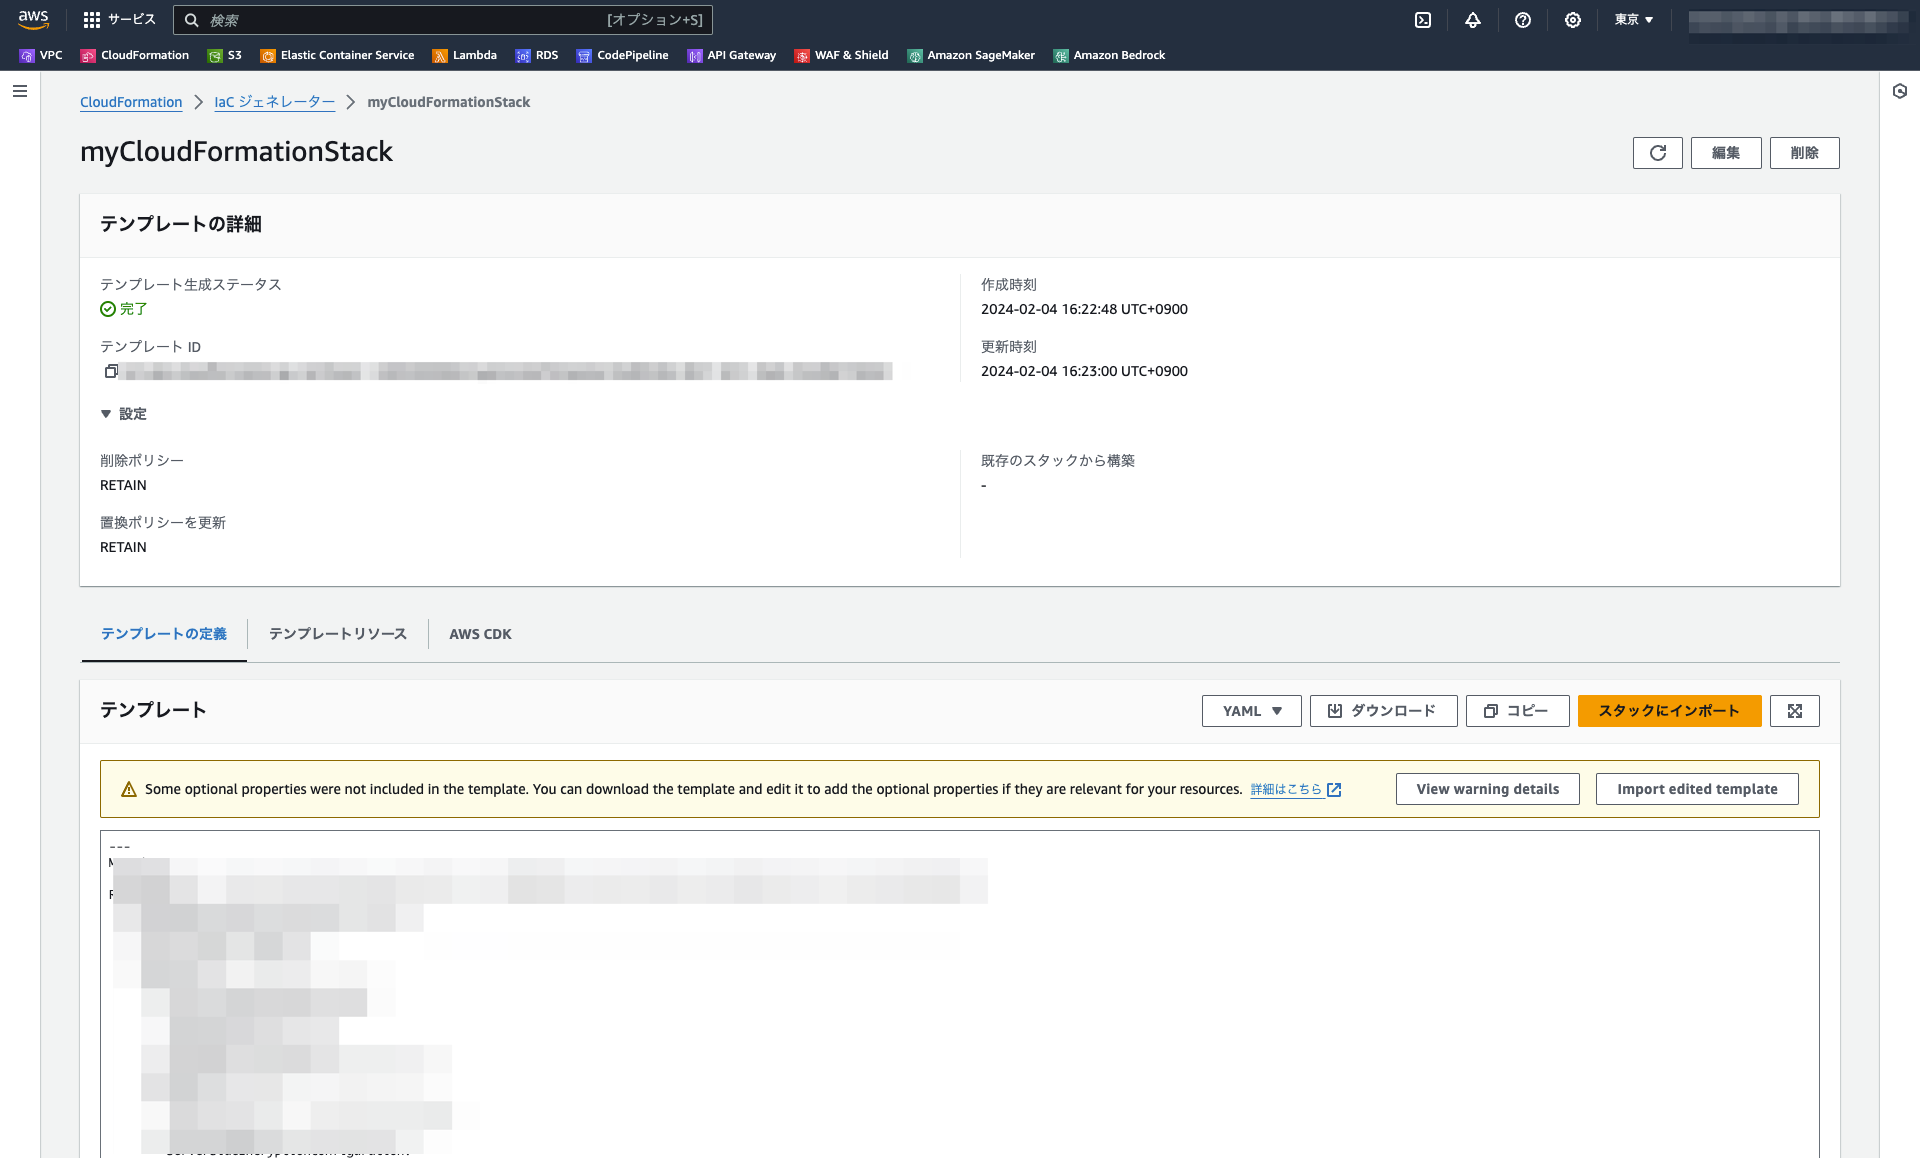
Task: Open the Lambda bookmark shortcut
Action: click(x=465, y=55)
